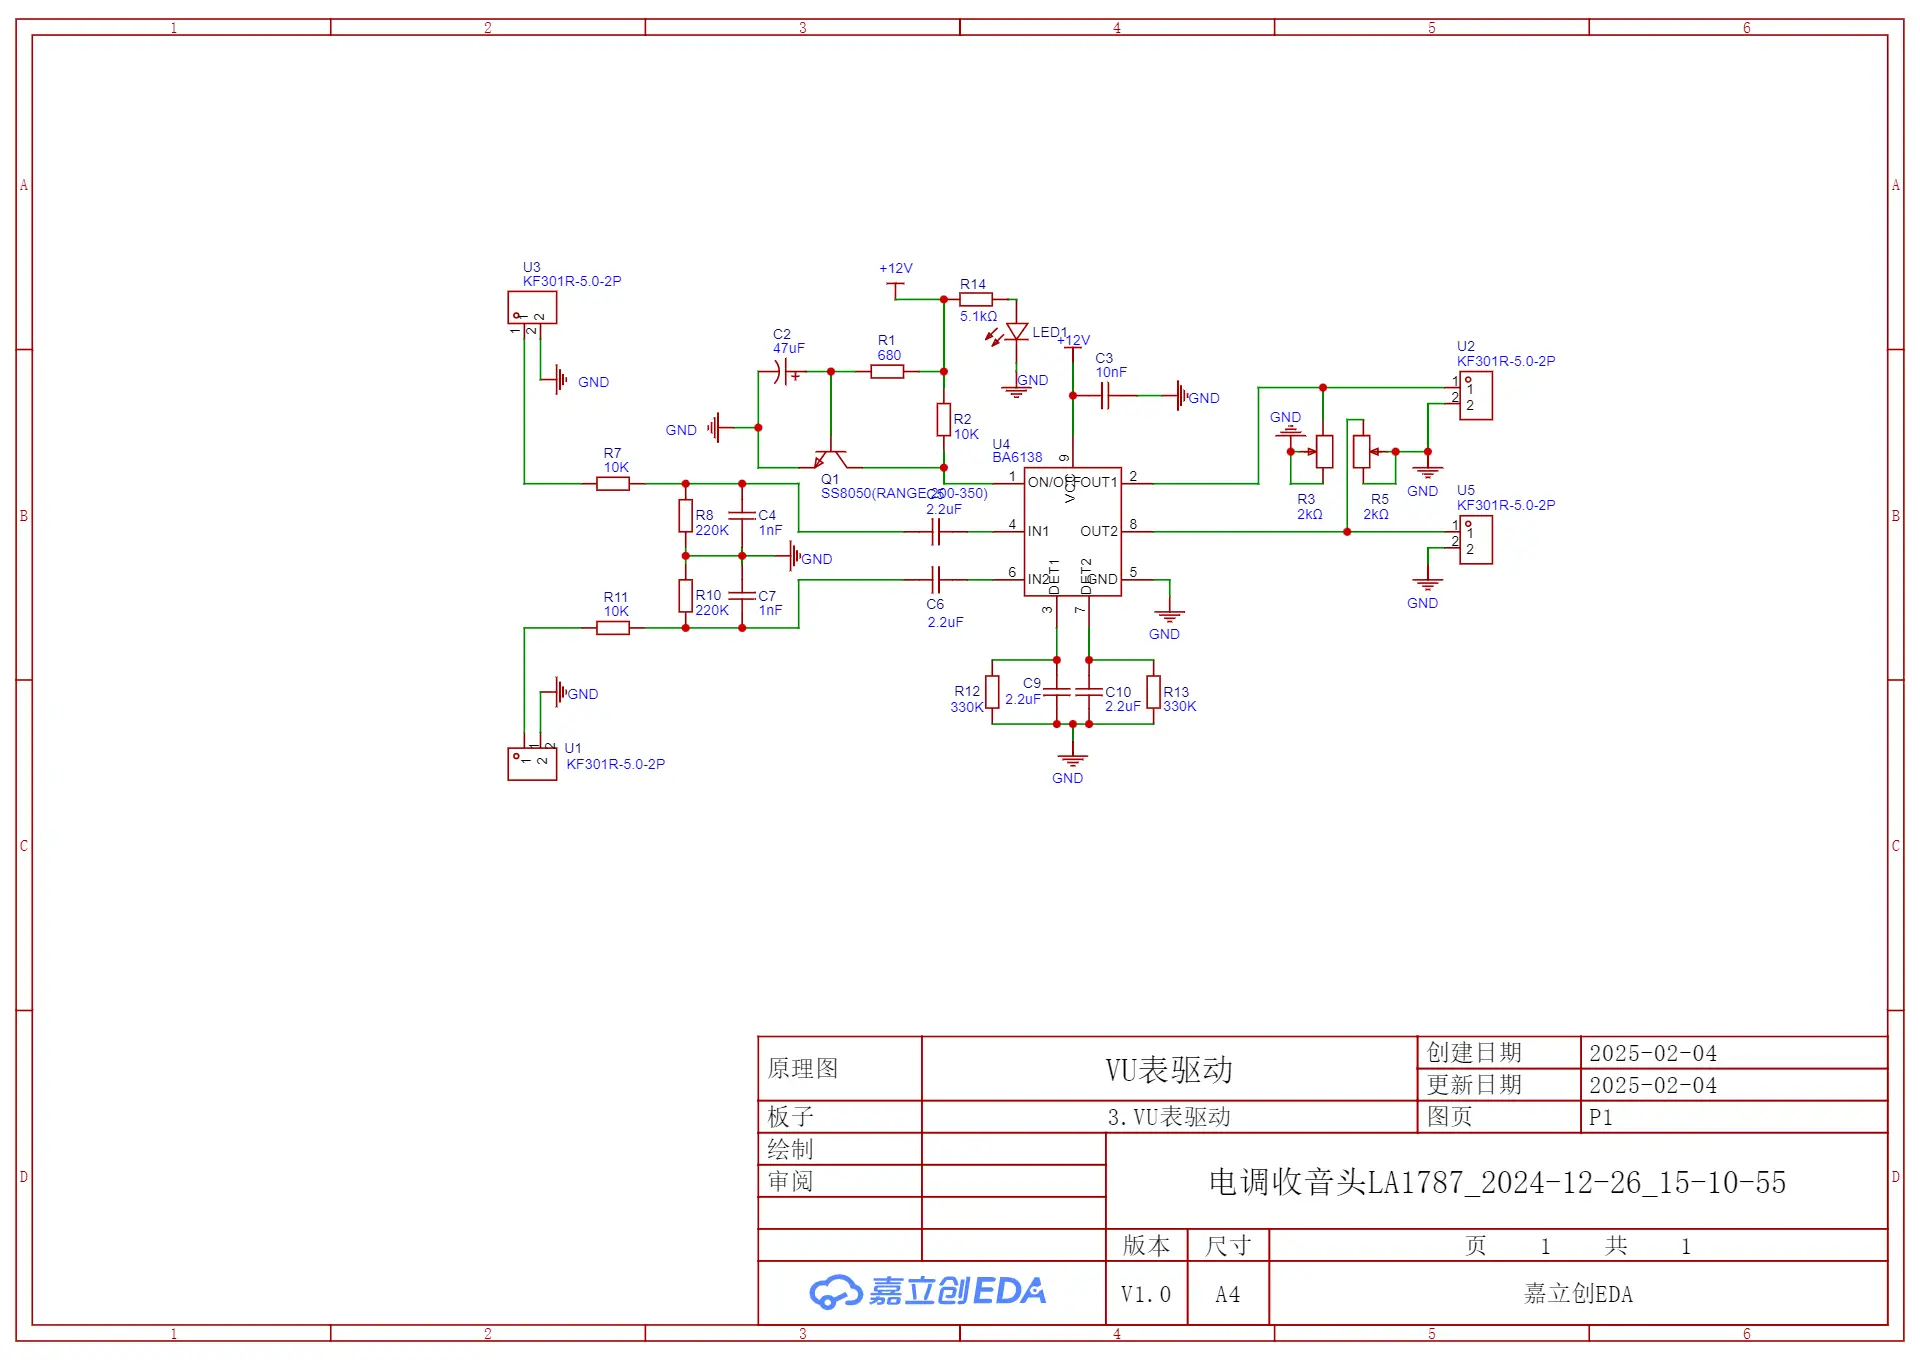The width and height of the screenshot is (1920, 1360).
Task: Click the BA6138 part label text
Action: (x=1017, y=458)
